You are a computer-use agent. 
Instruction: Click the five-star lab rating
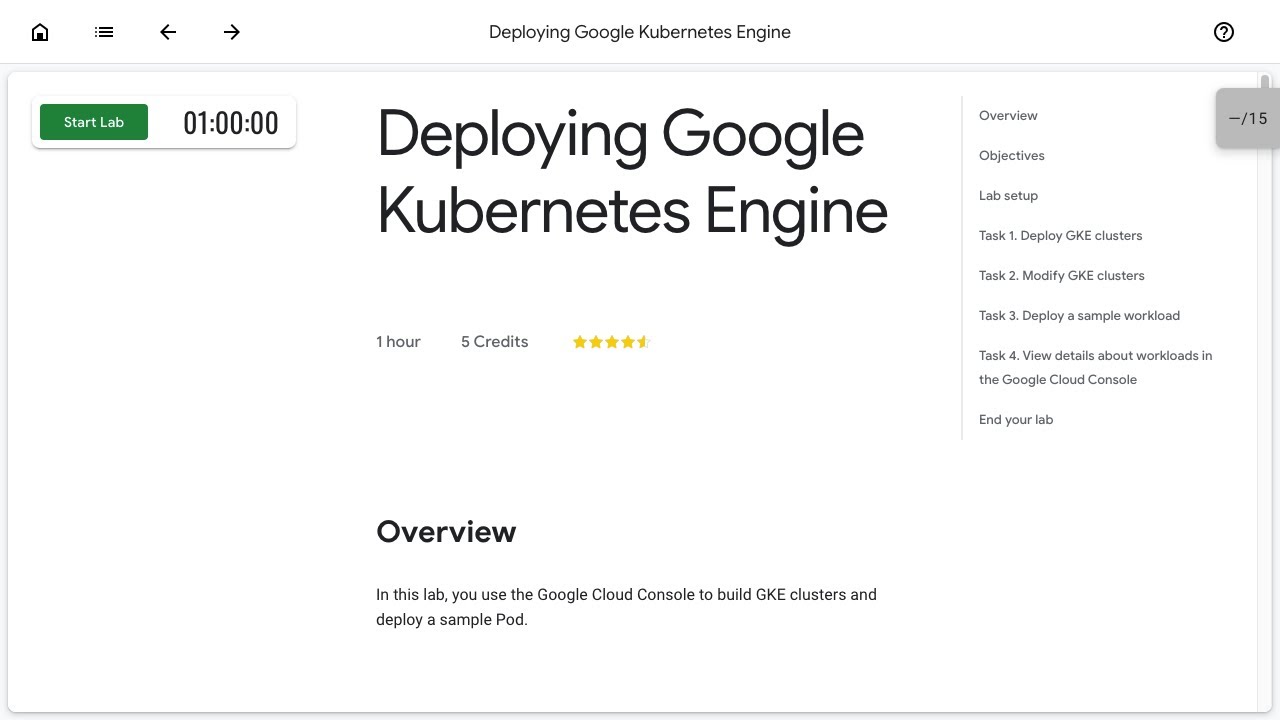click(x=611, y=342)
